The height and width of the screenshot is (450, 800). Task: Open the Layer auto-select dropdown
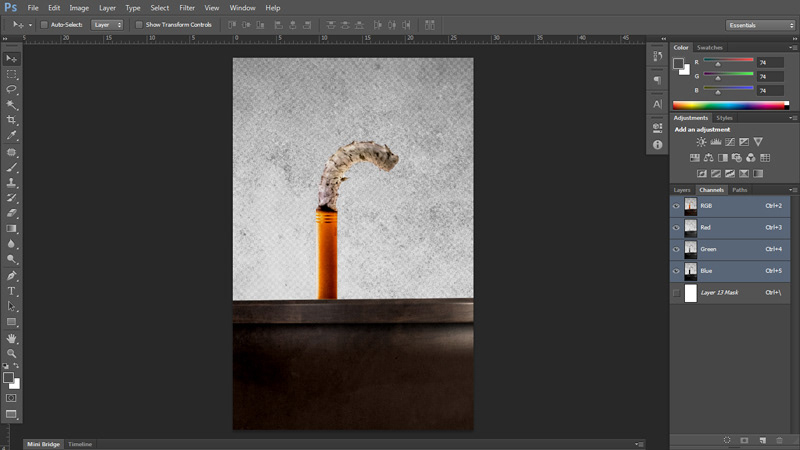coord(107,24)
